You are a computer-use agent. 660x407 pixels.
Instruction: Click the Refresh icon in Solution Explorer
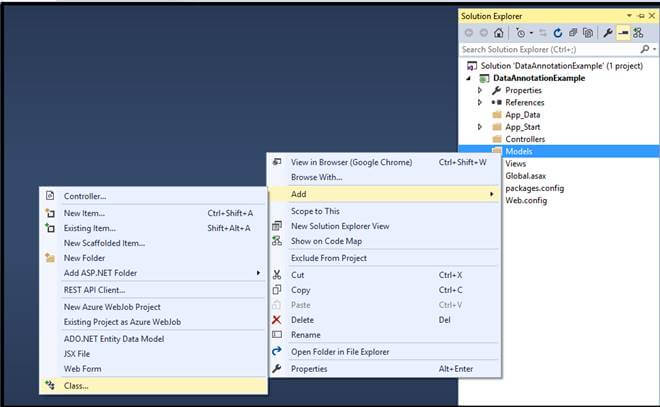coord(558,33)
